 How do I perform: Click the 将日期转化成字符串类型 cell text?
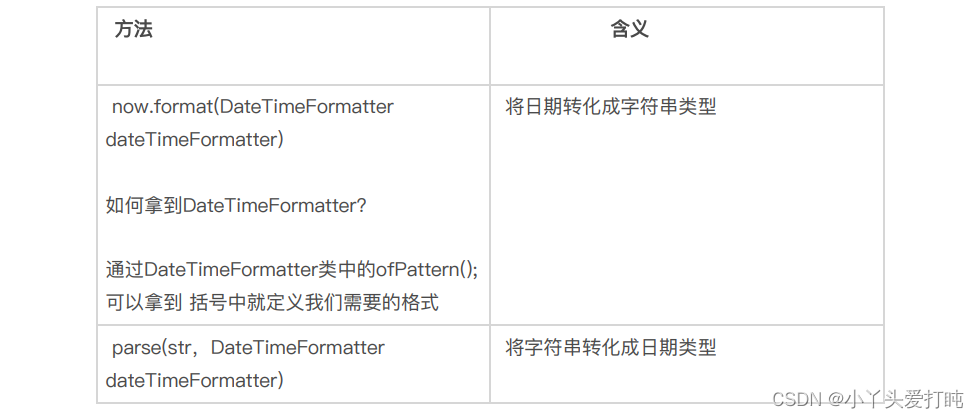tap(611, 106)
